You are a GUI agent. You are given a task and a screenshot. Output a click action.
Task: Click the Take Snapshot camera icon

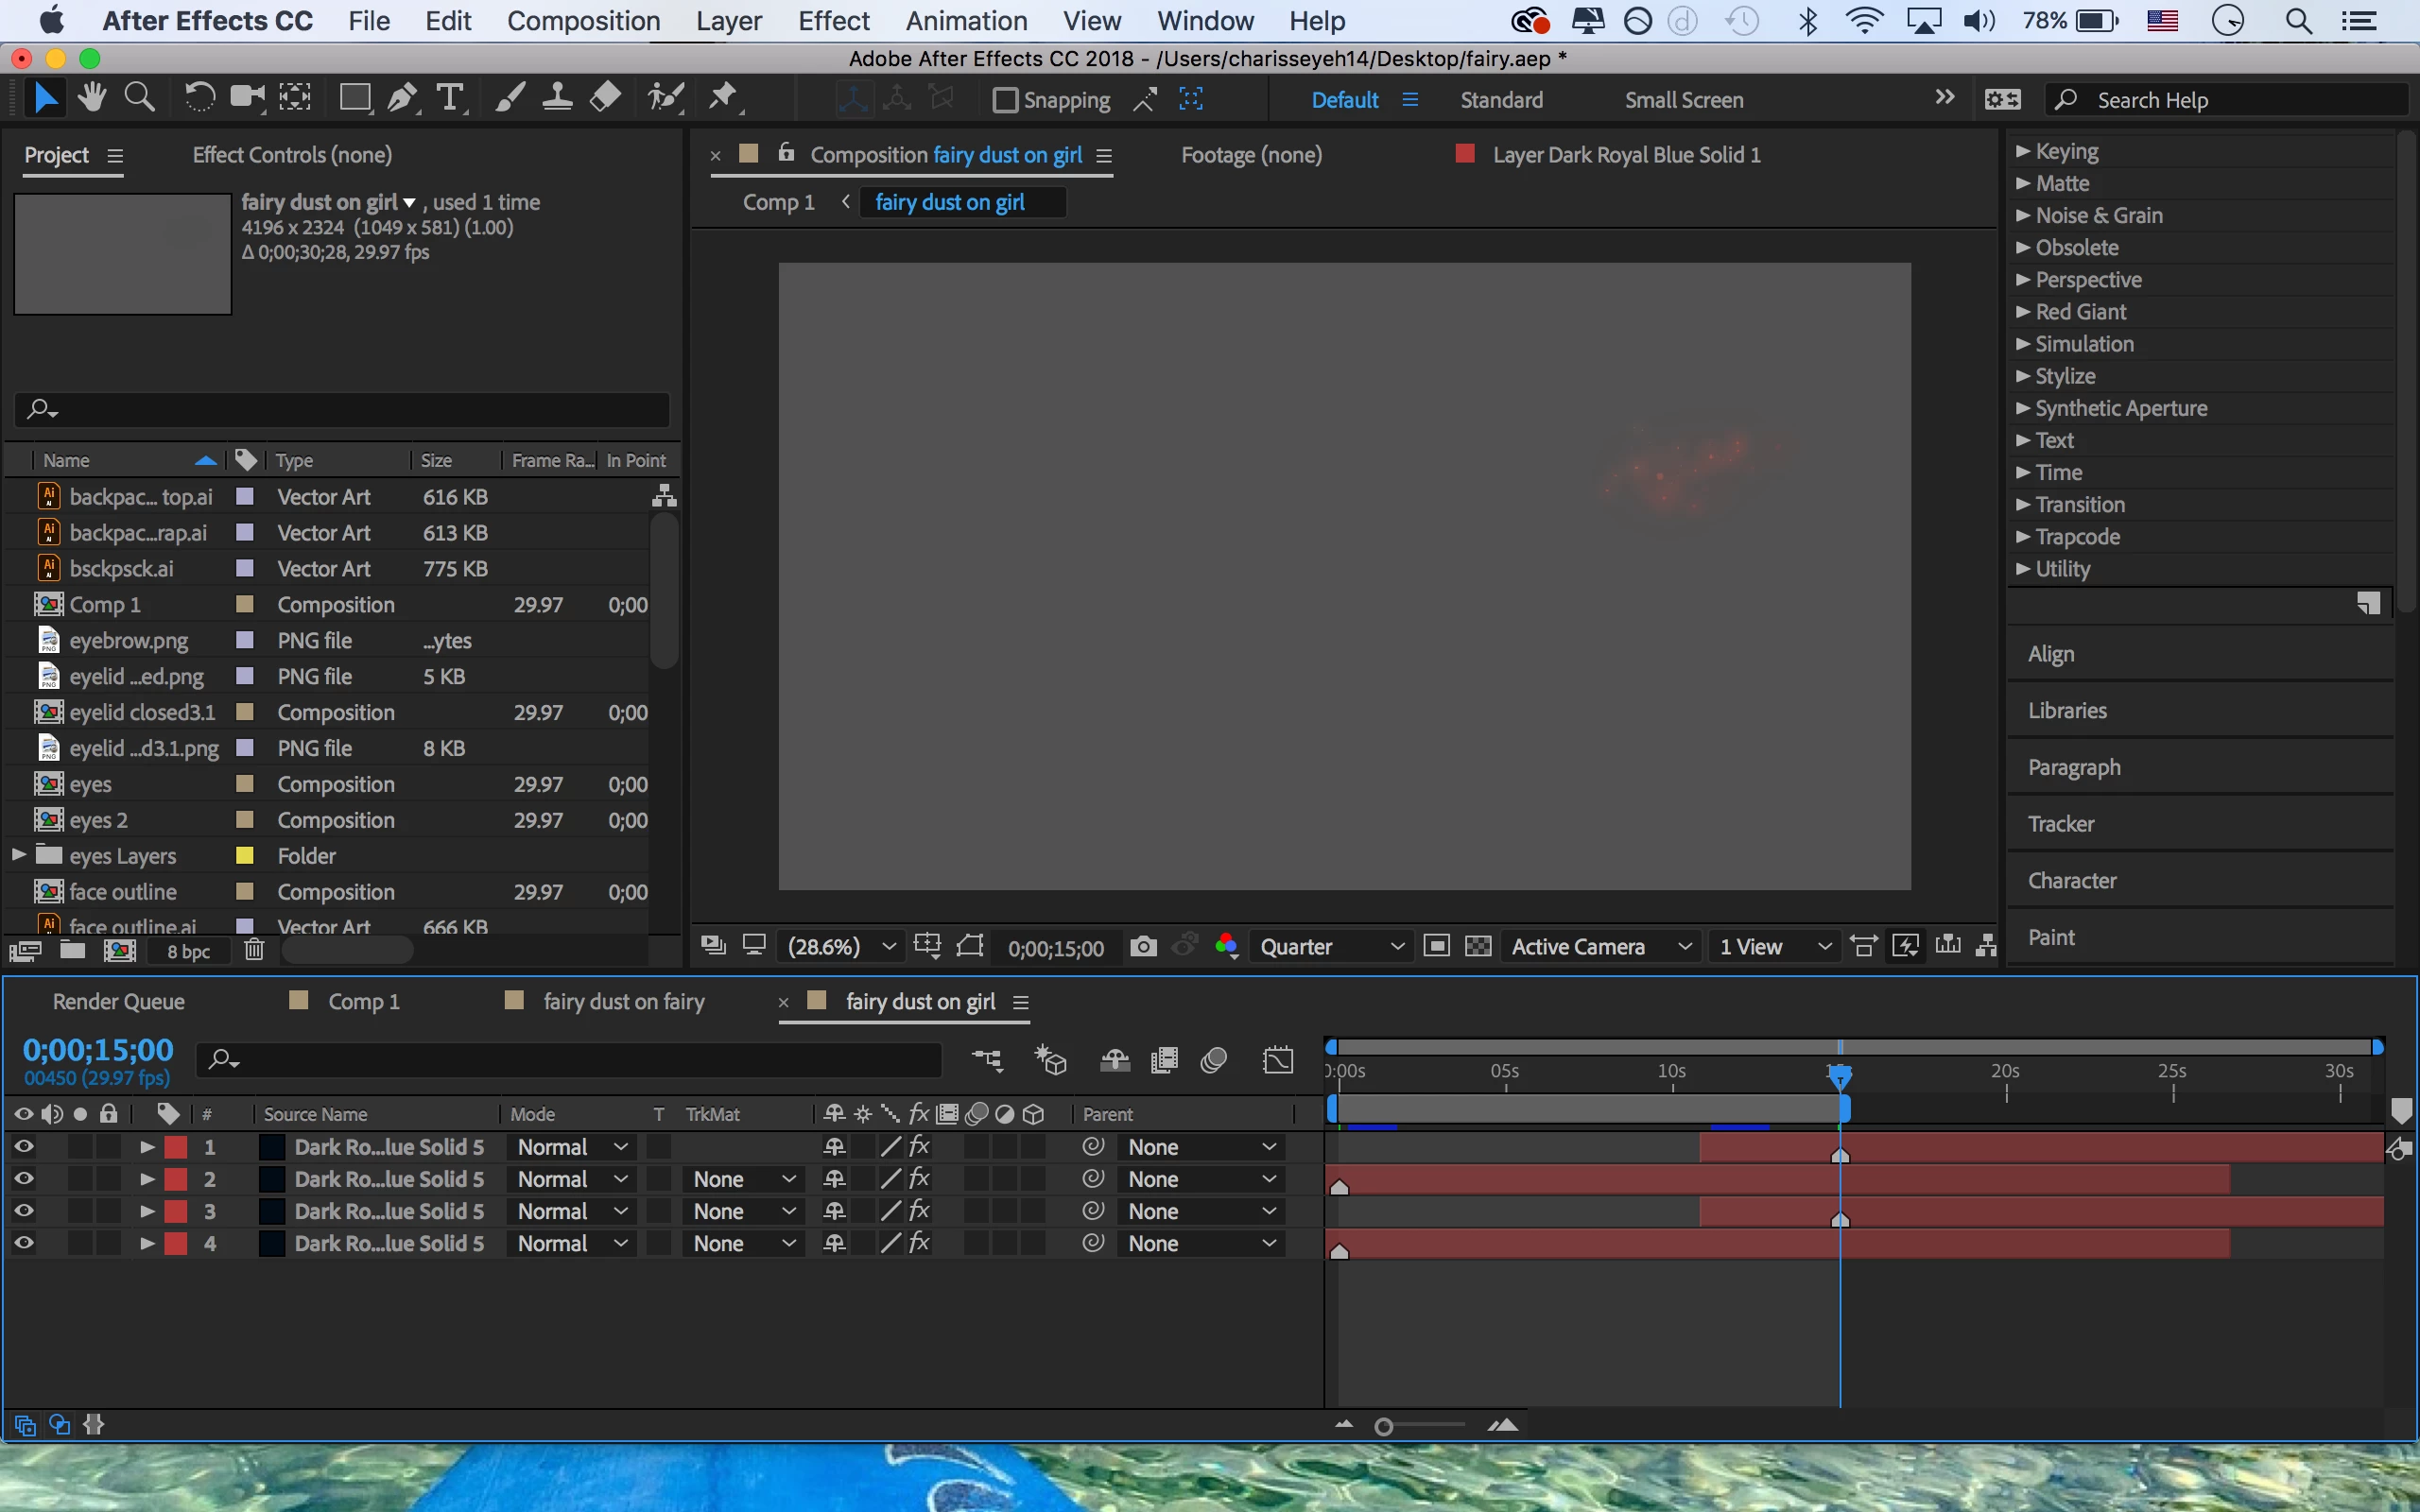coord(1143,946)
